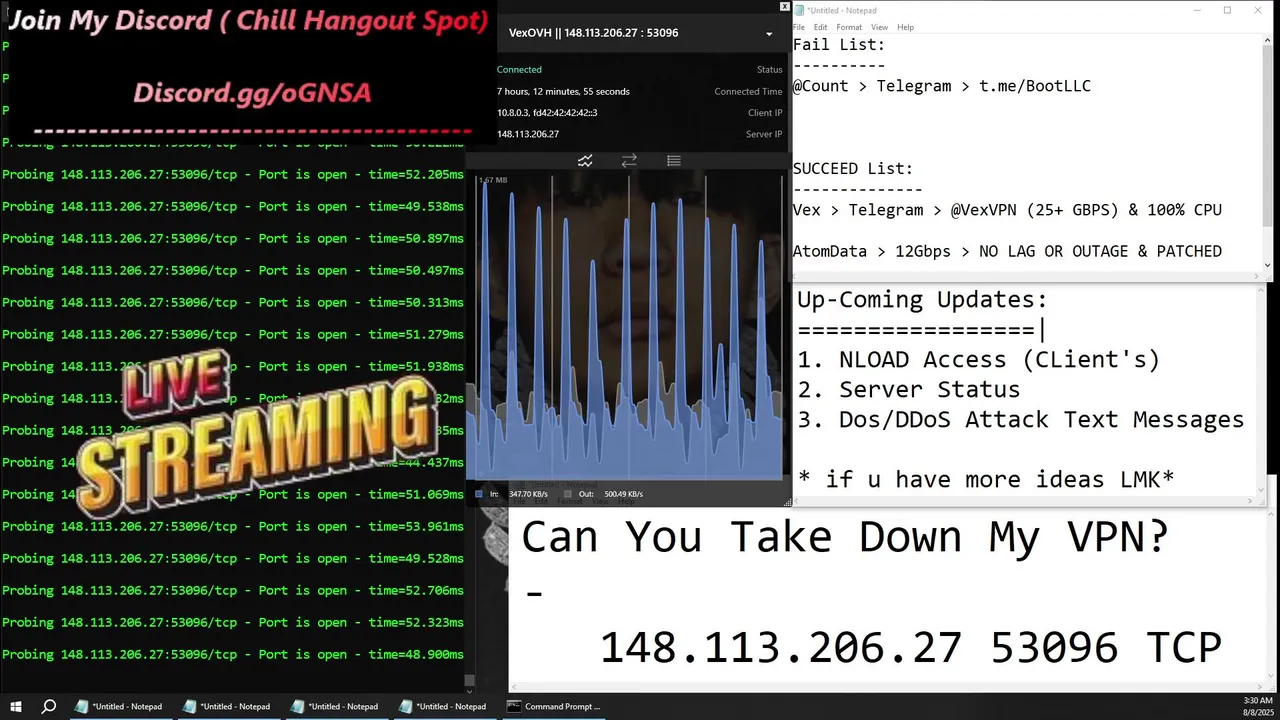Click the 'Up-Coming Updates:' heading
Screen dimensions: 1280x720
tap(922, 299)
